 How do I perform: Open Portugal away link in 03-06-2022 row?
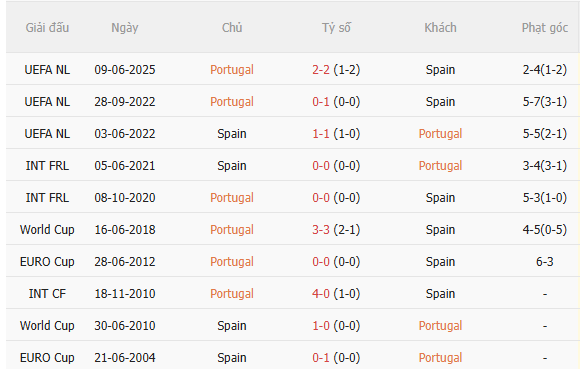coord(440,134)
